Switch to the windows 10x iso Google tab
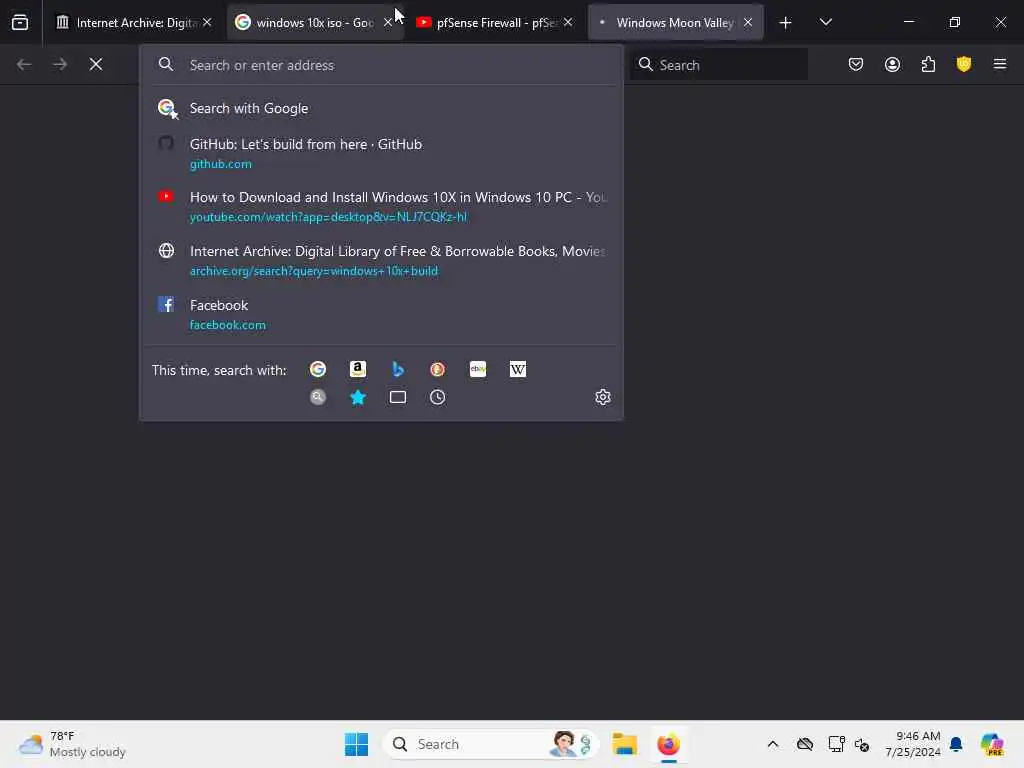Screen dimensions: 1024x768 pos(315,22)
